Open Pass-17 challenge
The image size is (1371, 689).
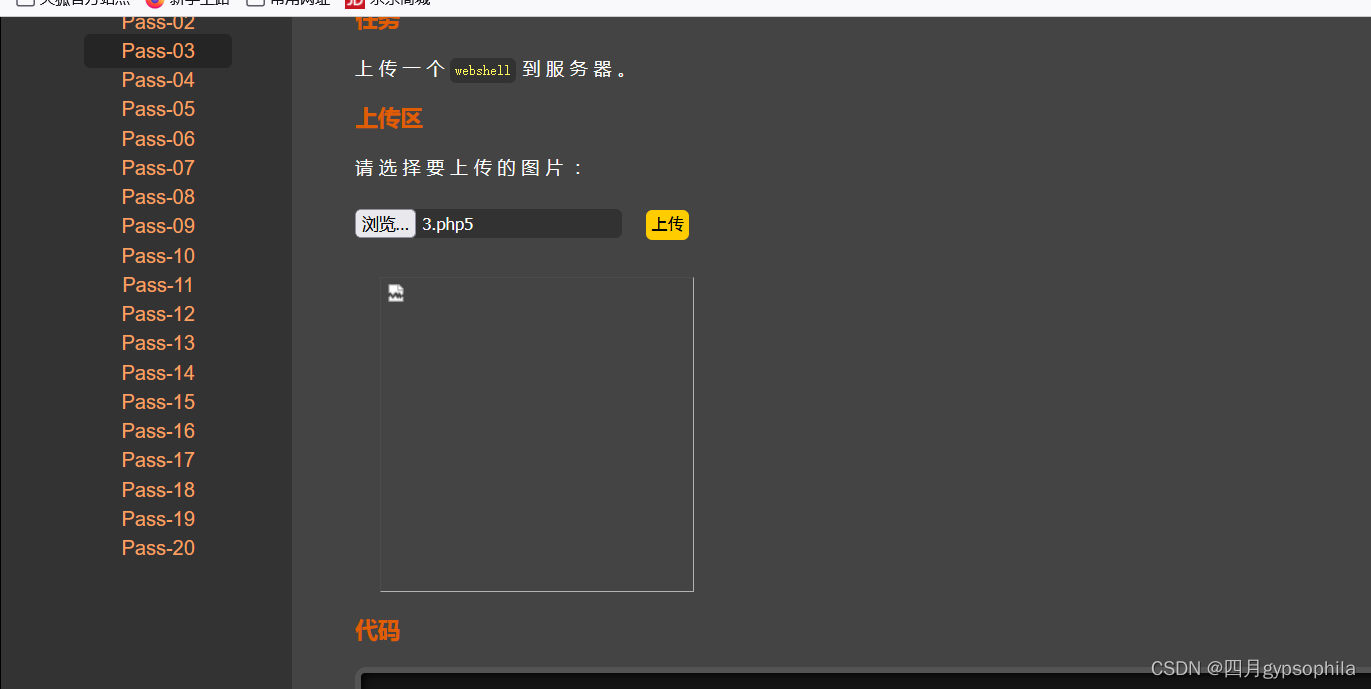158,460
